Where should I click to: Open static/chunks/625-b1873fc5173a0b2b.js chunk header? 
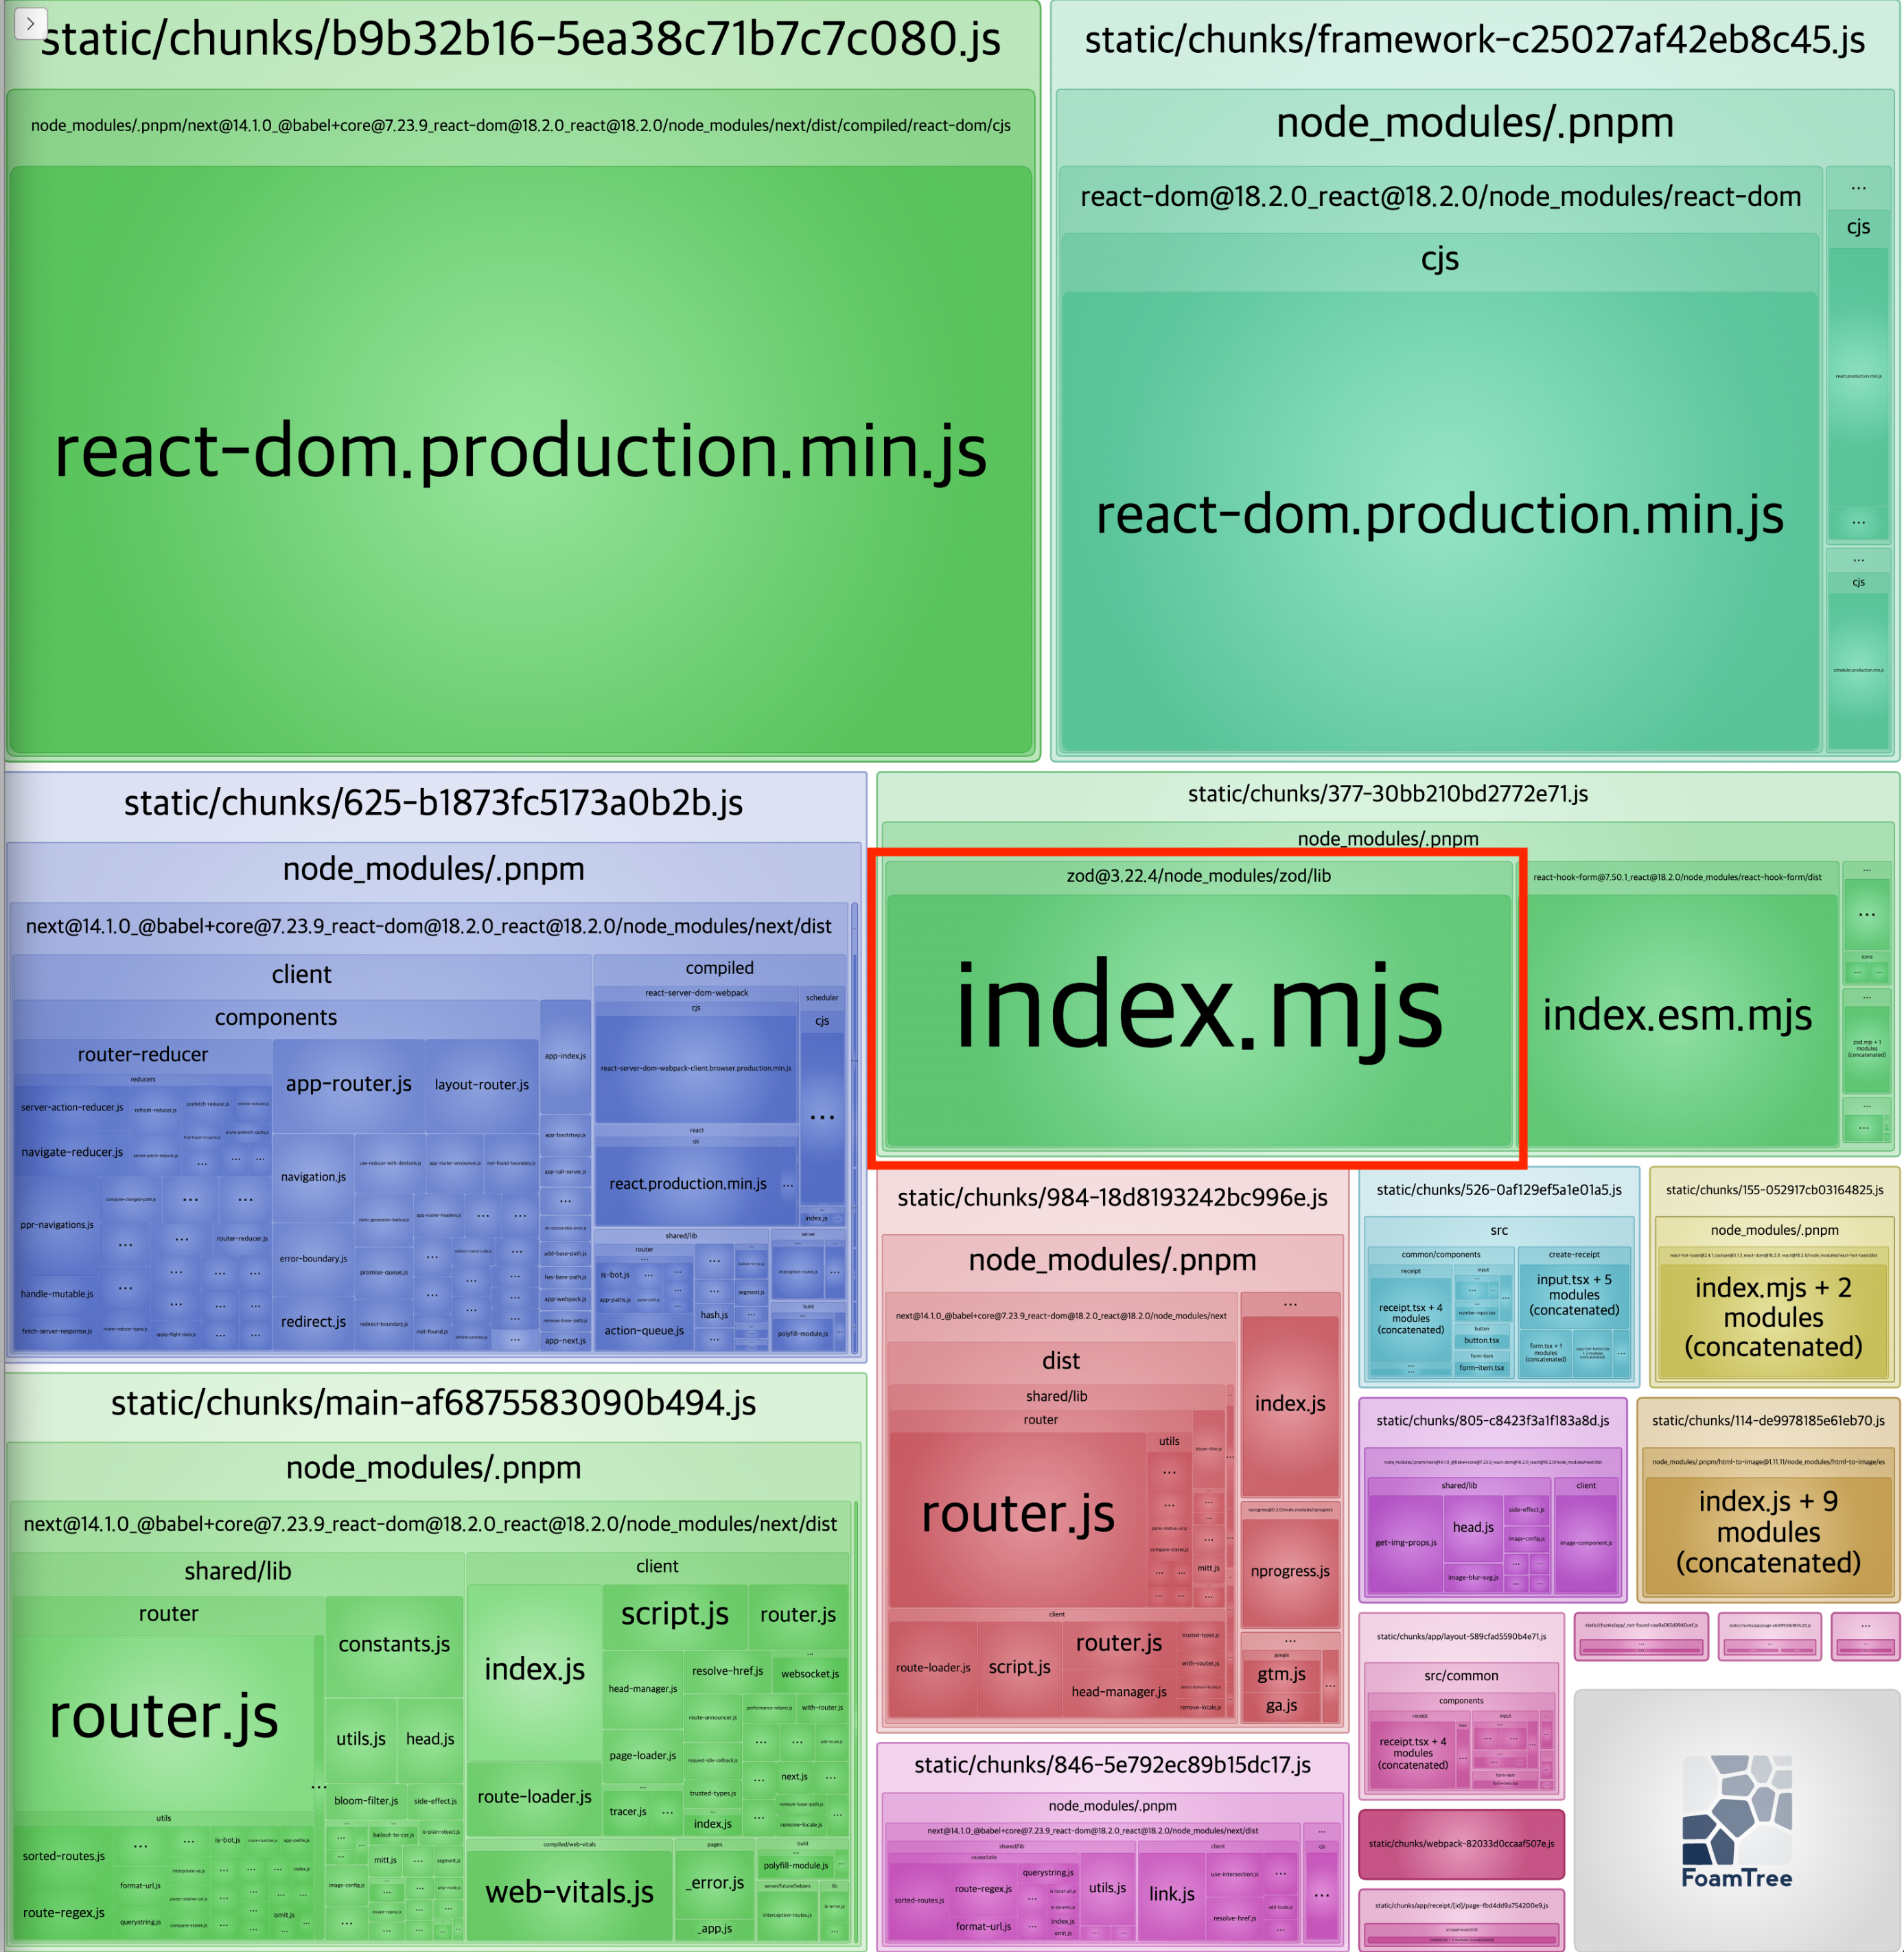(433, 803)
